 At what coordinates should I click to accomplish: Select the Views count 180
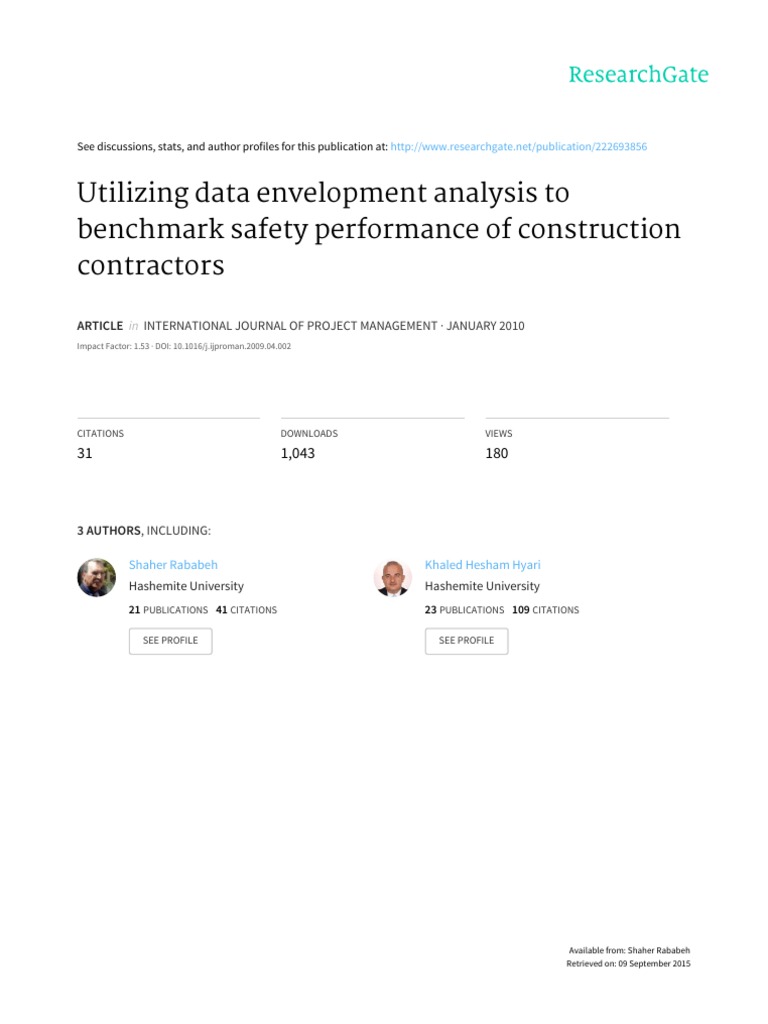click(x=496, y=453)
